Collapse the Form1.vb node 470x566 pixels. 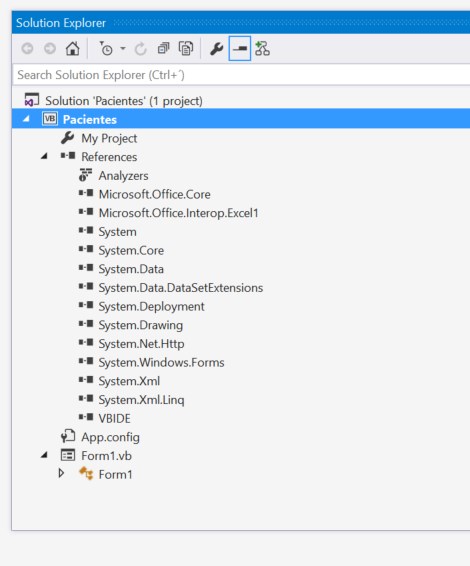[x=44, y=455]
